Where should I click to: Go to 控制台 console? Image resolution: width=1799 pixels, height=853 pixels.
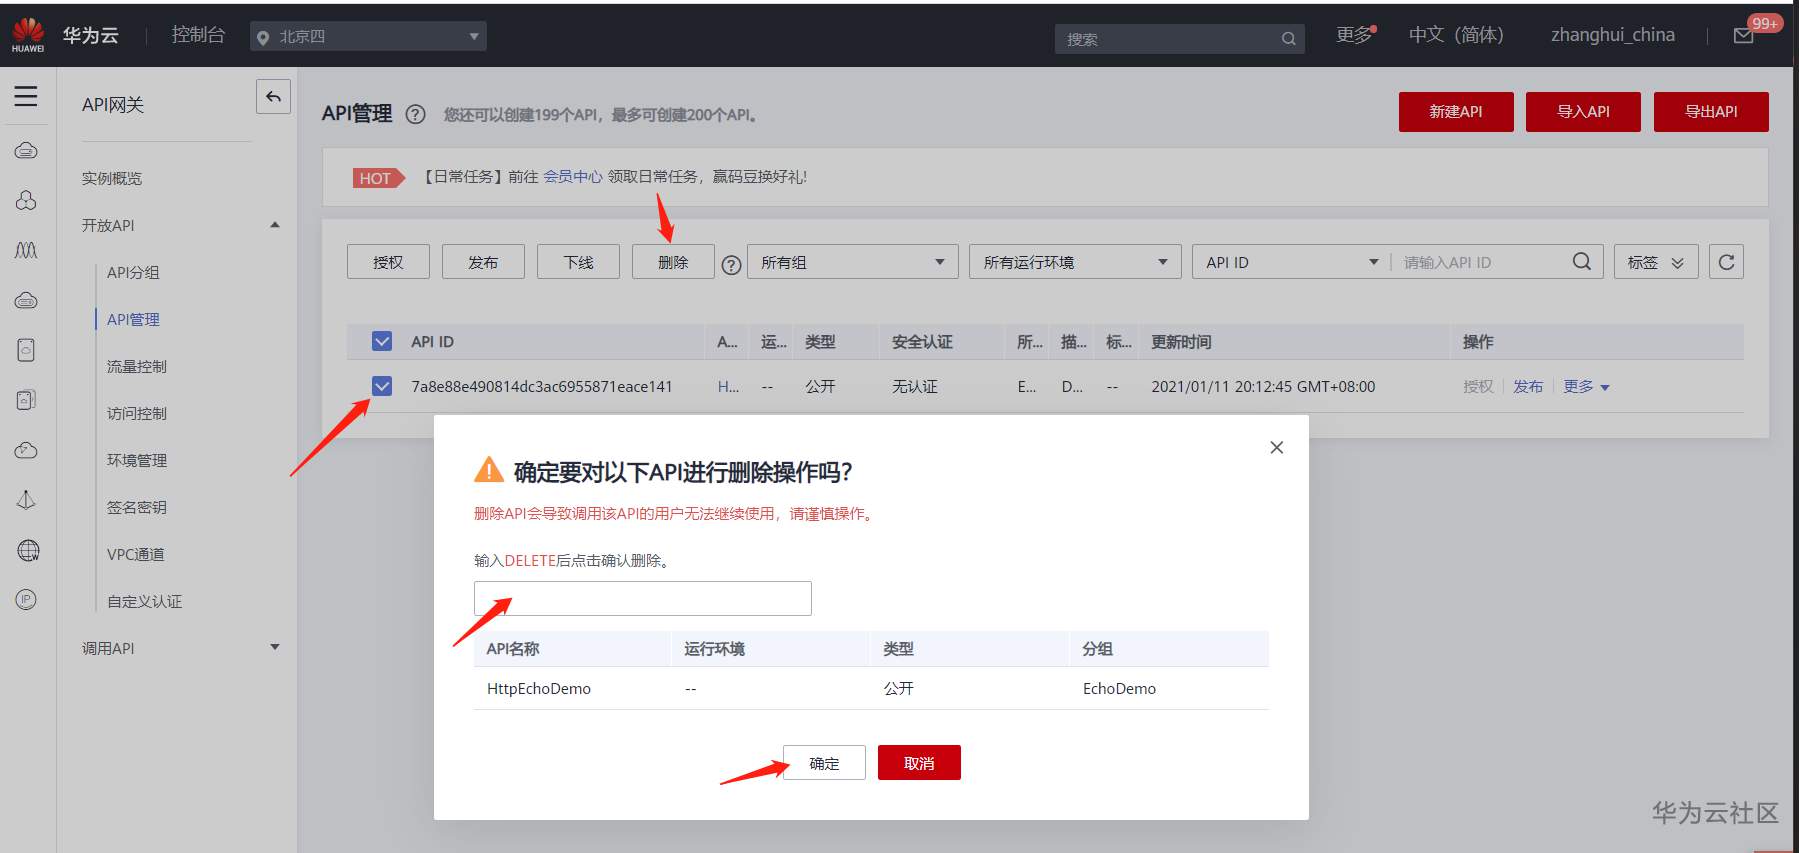198,35
